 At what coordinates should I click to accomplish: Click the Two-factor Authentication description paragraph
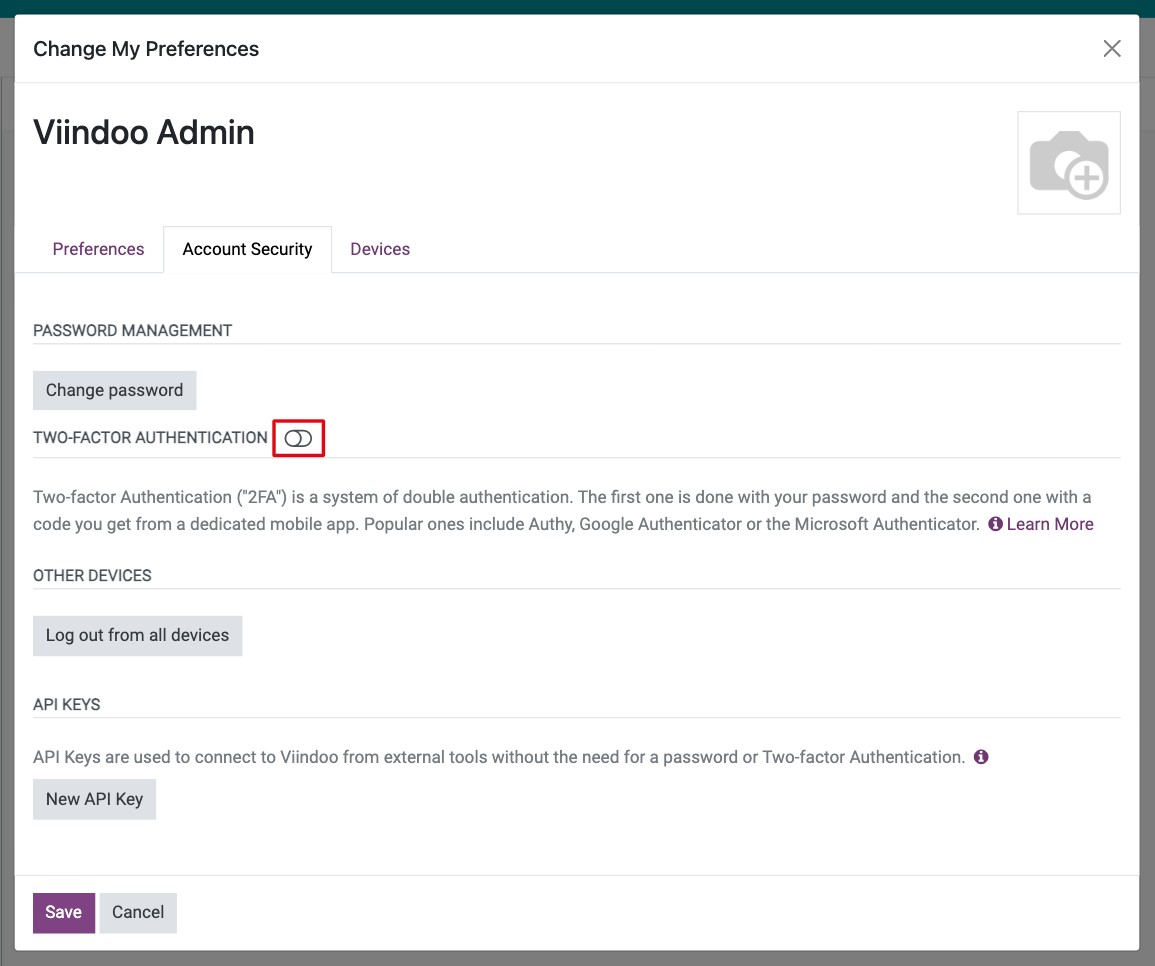(563, 511)
